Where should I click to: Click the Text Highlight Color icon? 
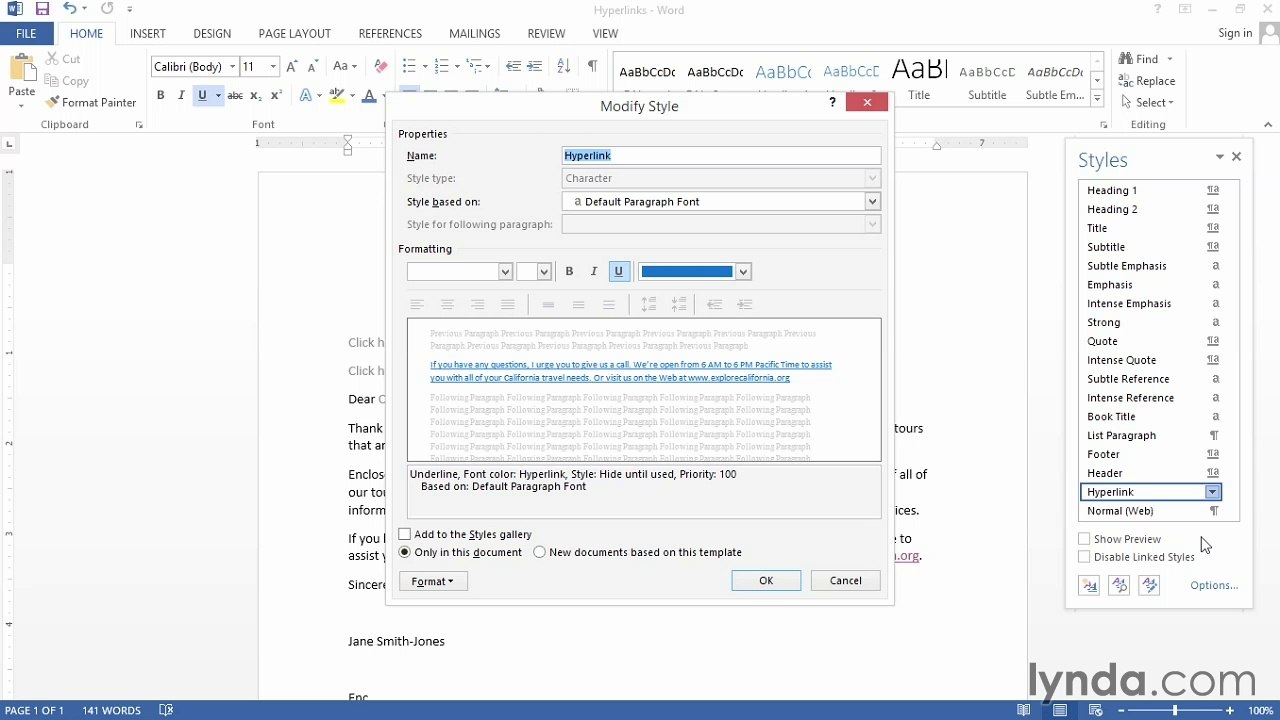coord(337,96)
